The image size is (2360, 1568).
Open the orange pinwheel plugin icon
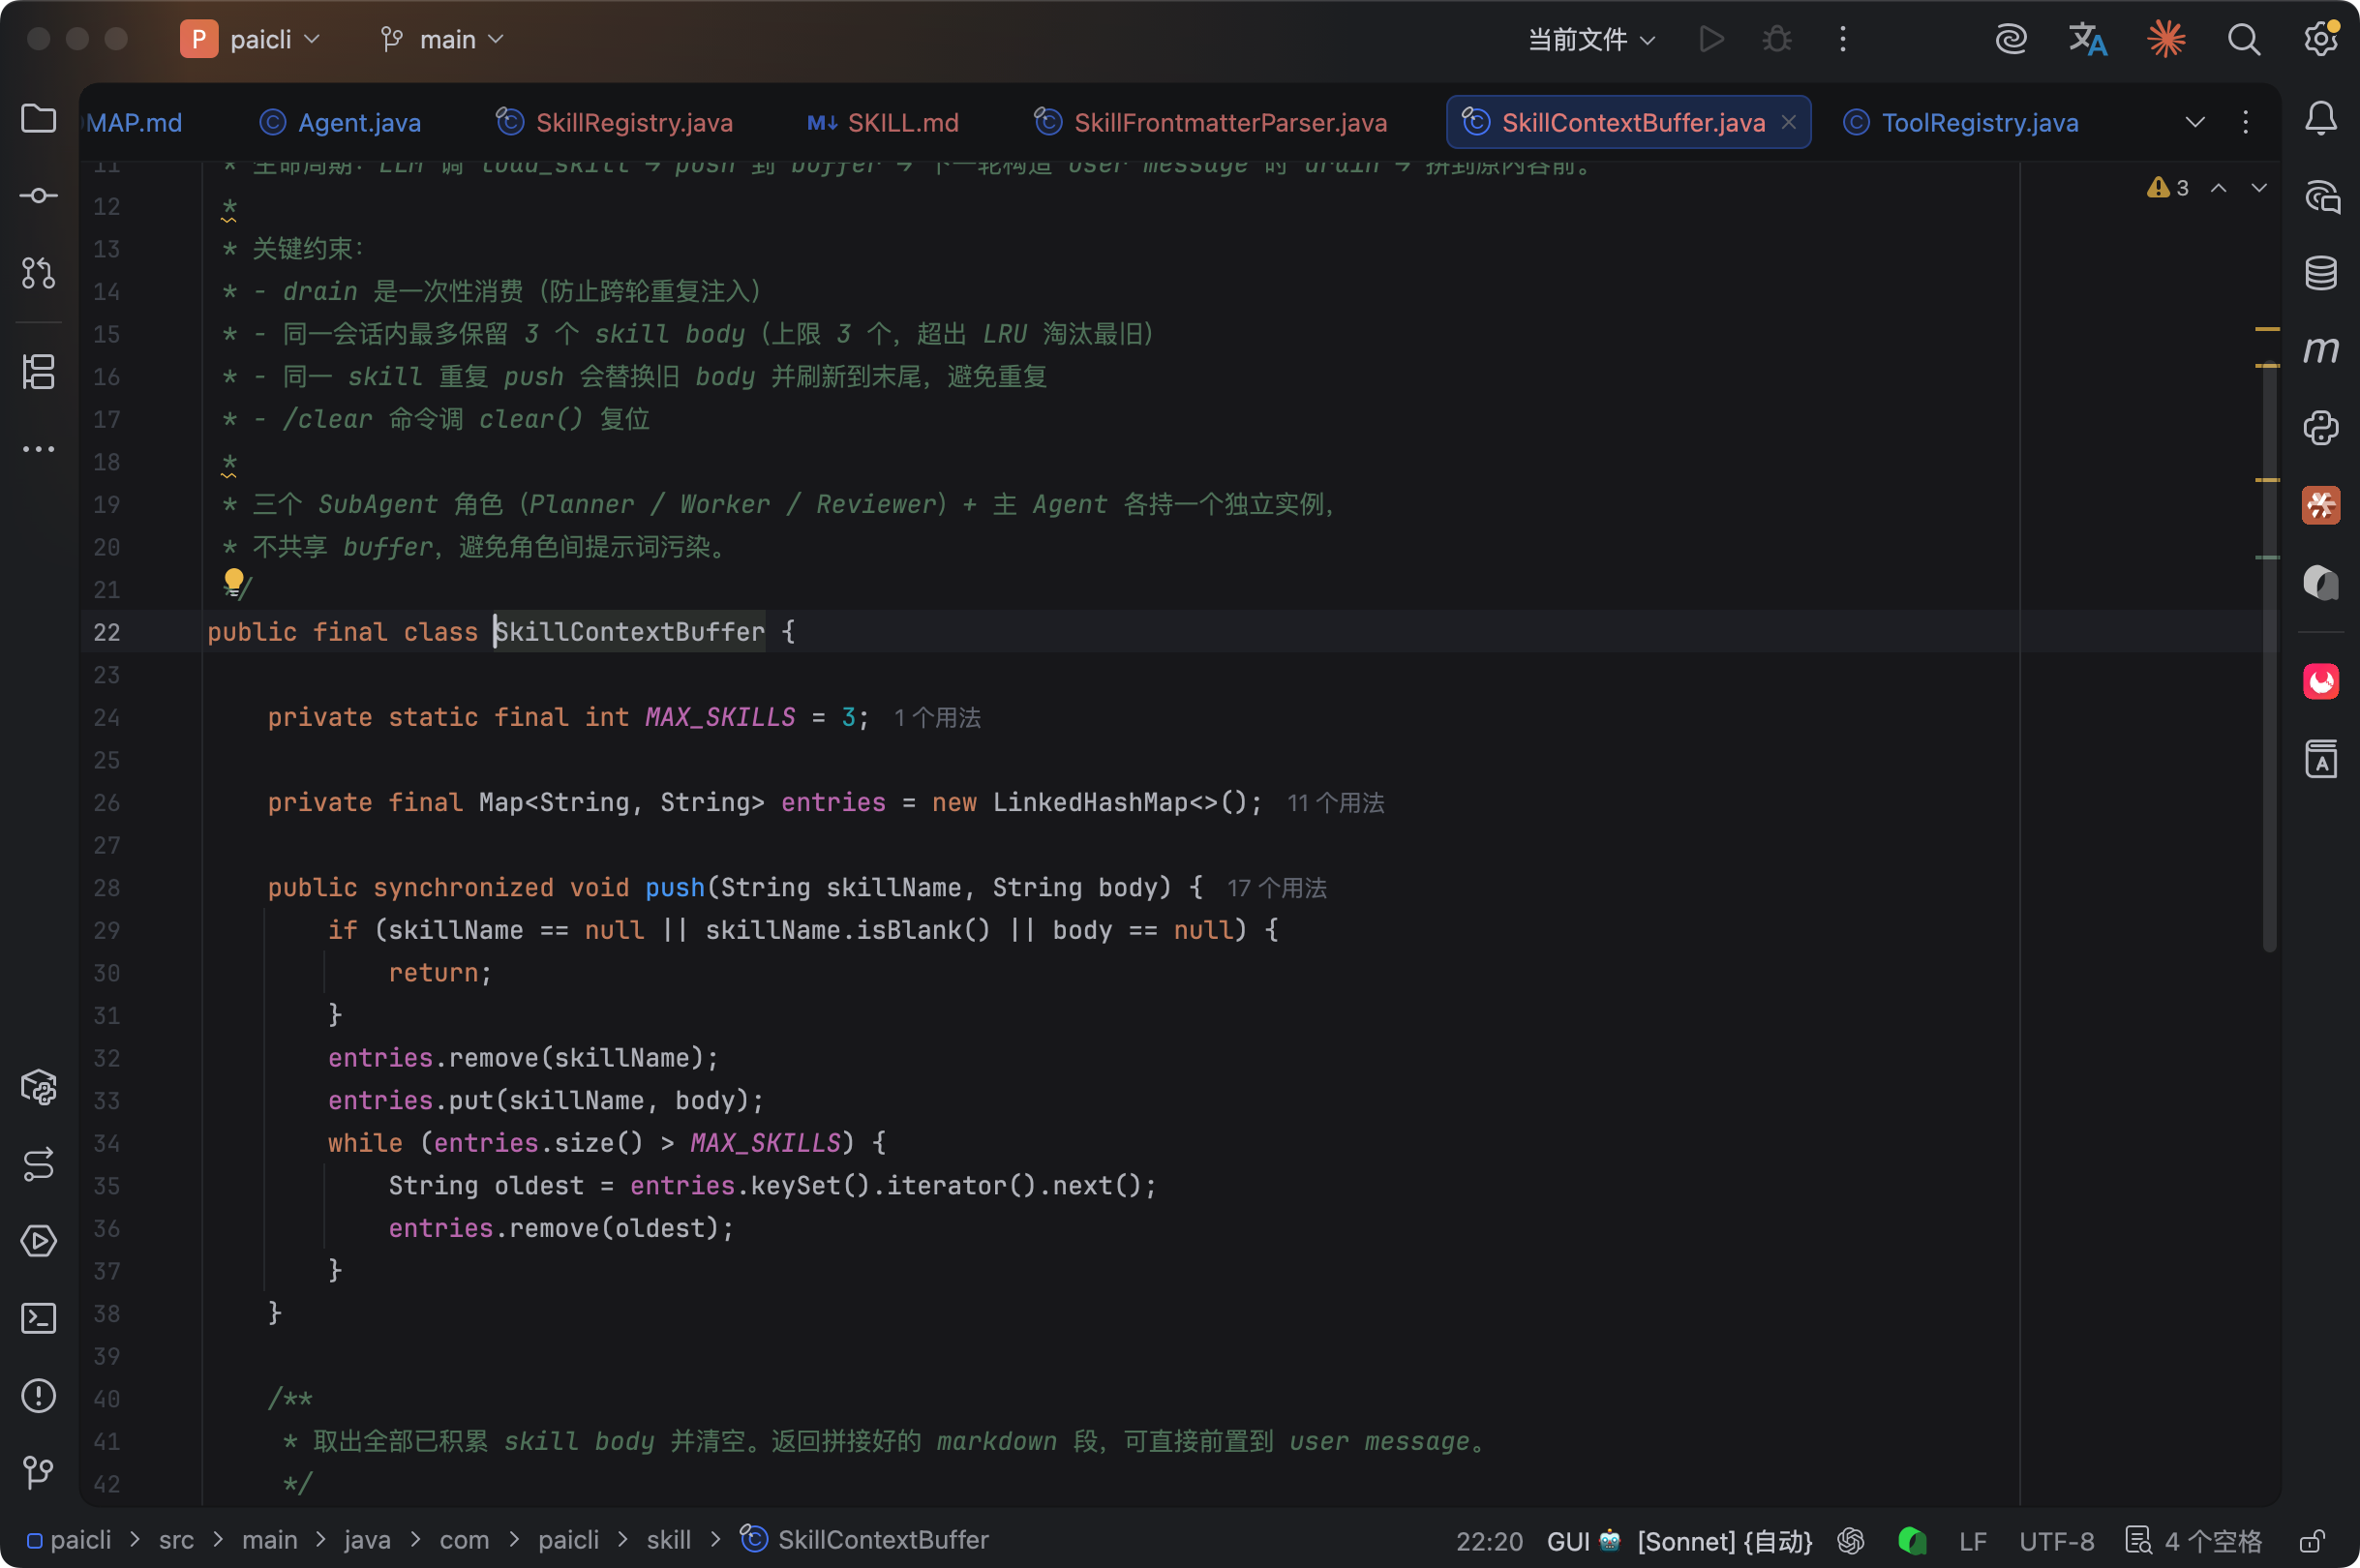click(2321, 505)
